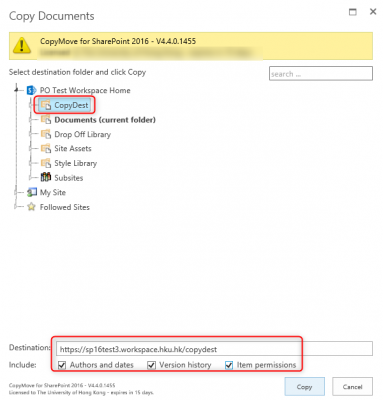Click the My Site icon

tap(32, 192)
